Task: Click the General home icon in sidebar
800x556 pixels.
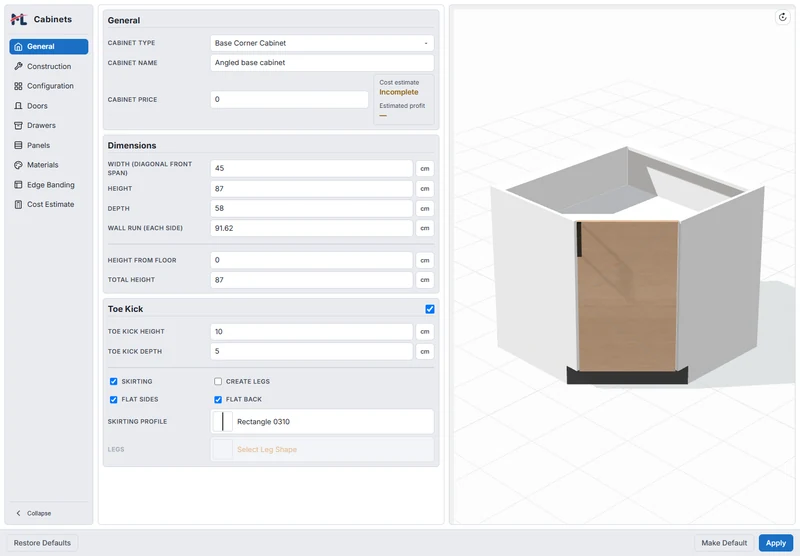Action: click(x=18, y=46)
